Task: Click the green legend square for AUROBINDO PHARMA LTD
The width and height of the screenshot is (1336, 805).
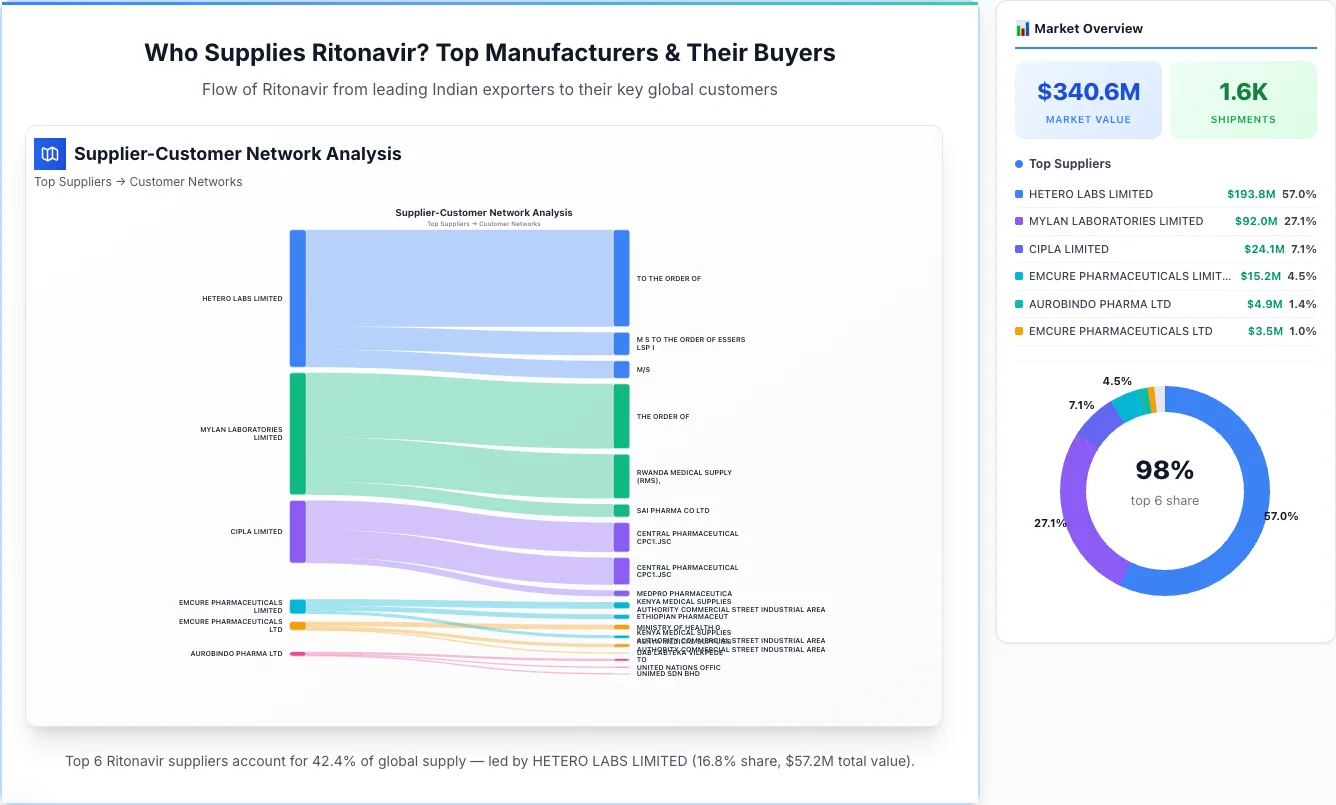Action: point(1019,304)
